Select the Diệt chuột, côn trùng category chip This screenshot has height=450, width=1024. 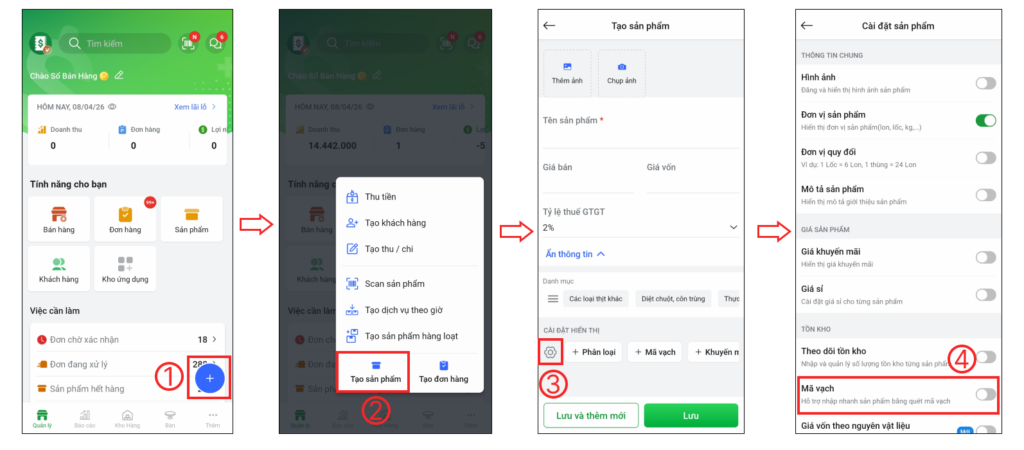673,299
